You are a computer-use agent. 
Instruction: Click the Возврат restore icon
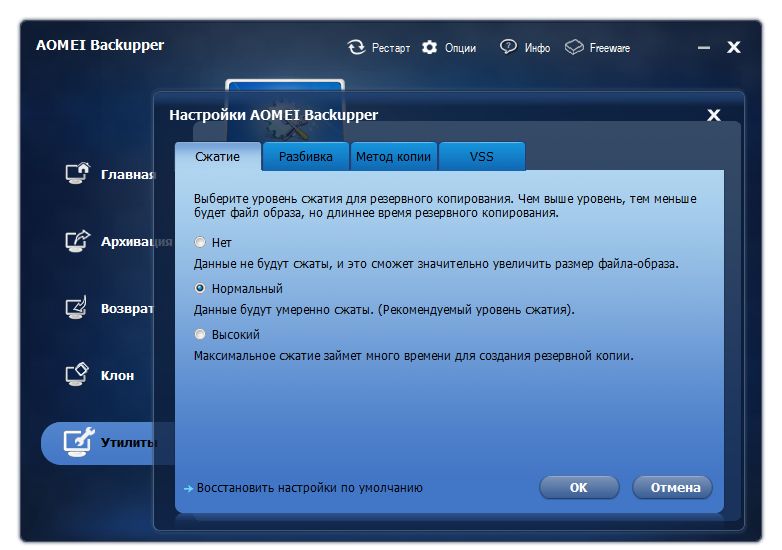tap(76, 308)
